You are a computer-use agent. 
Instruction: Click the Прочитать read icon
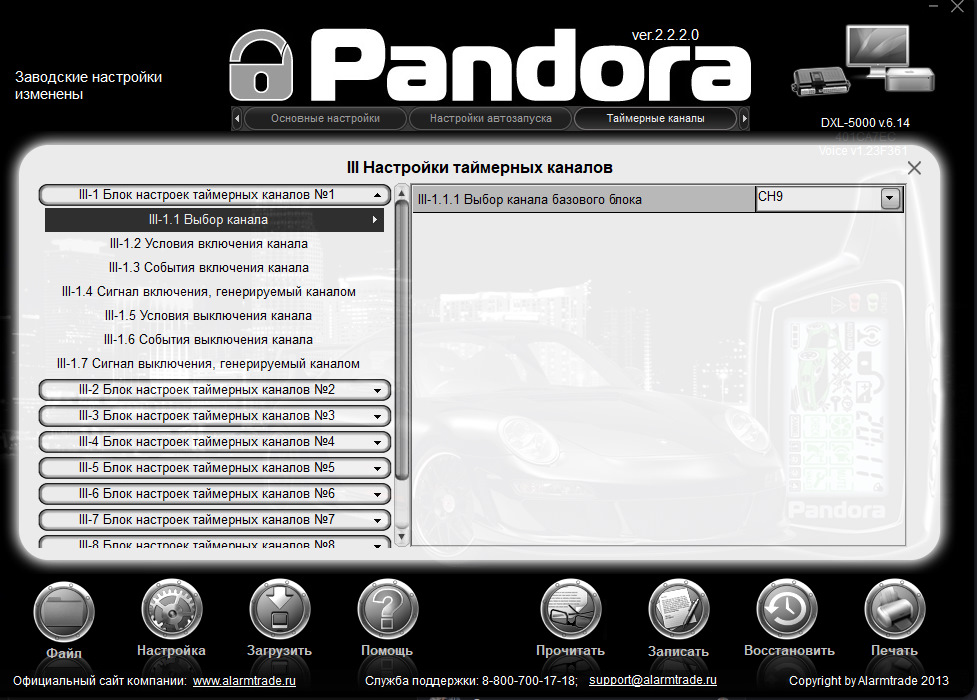coord(570,610)
